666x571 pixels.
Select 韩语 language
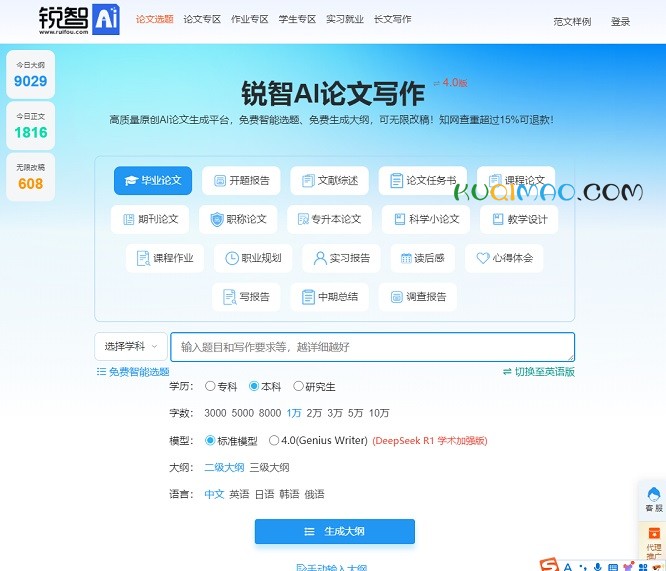[x=289, y=494]
